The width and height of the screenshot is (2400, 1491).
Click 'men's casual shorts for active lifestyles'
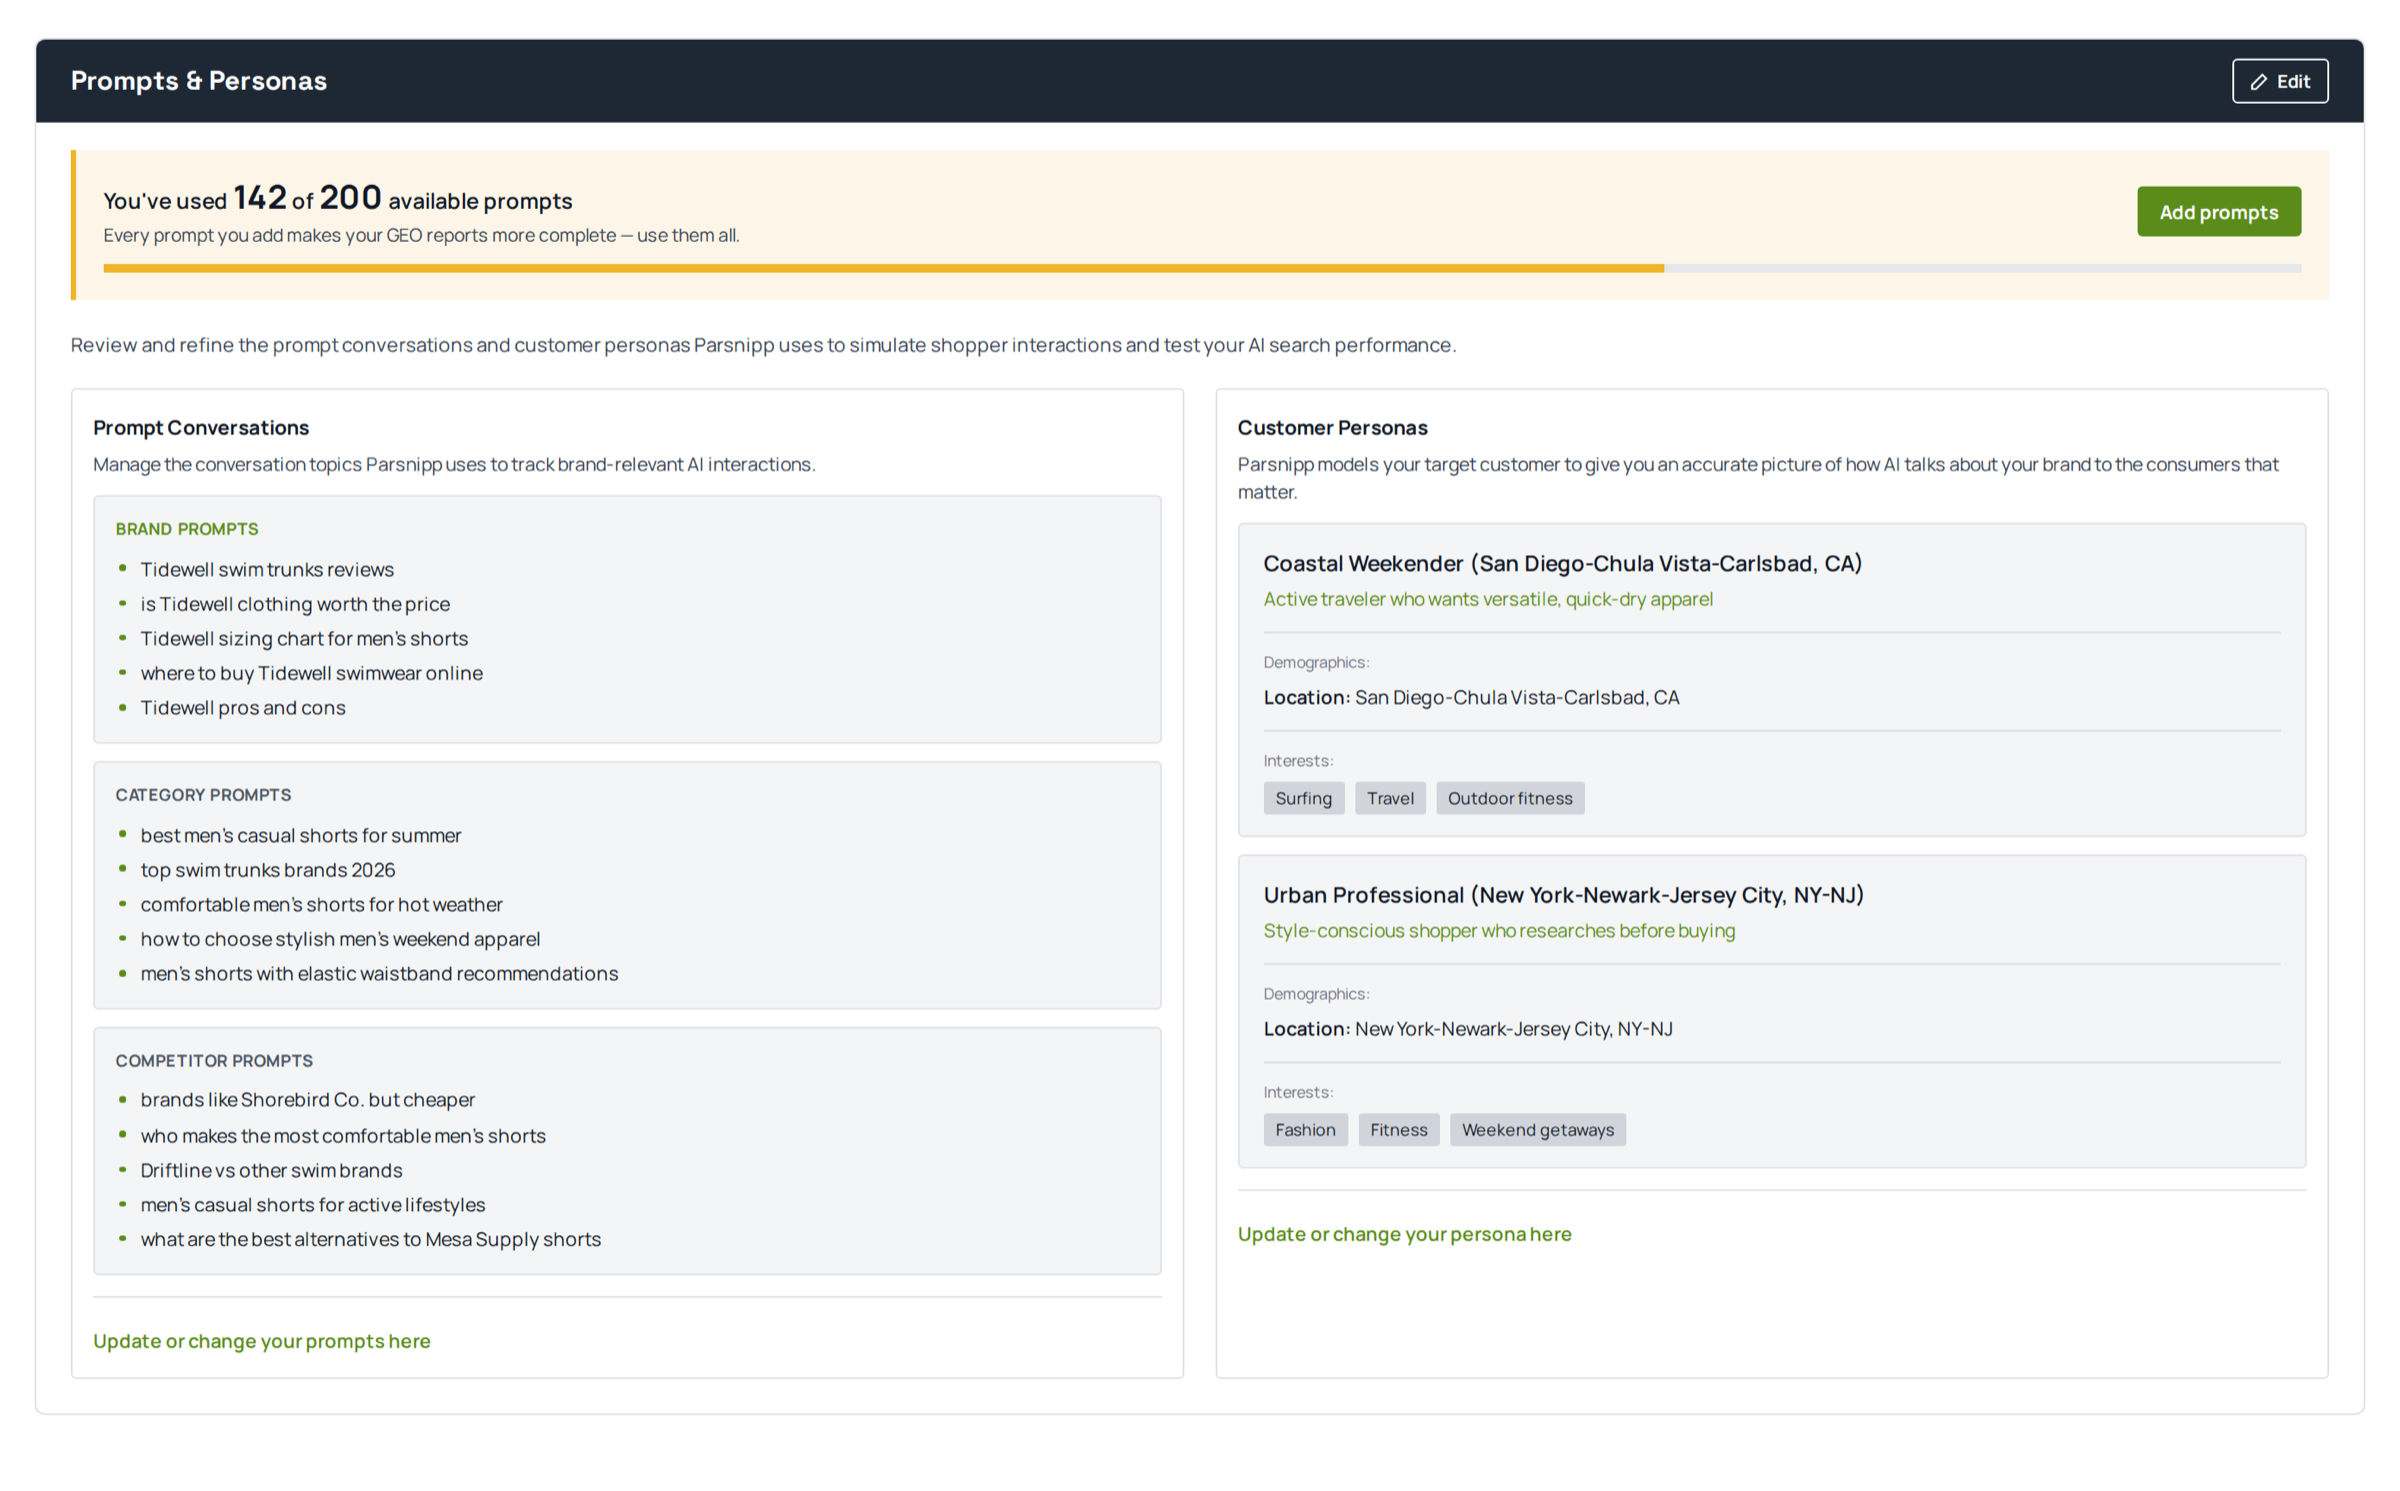pos(313,1203)
